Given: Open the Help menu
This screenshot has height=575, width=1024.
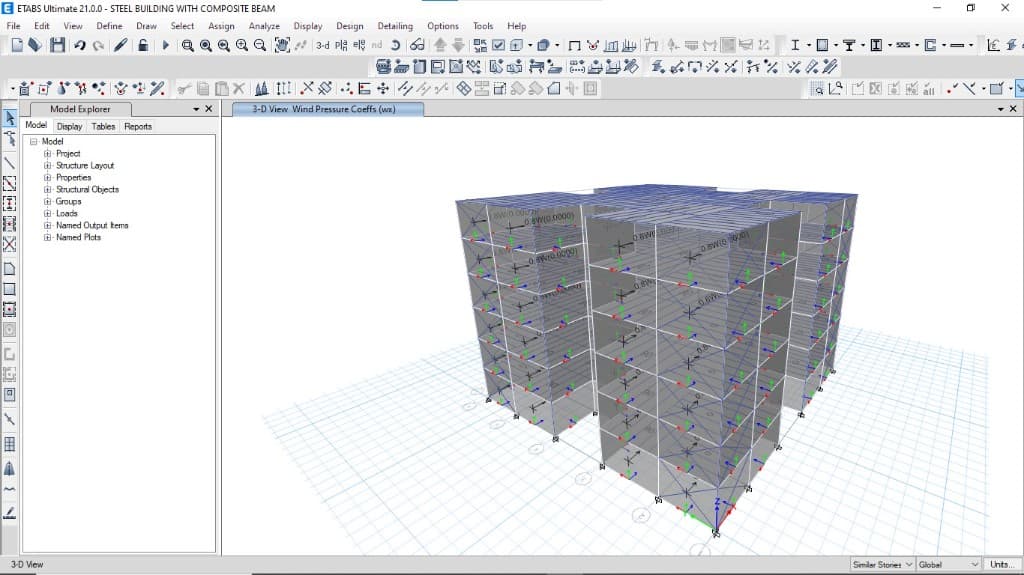Looking at the screenshot, I should 517,26.
